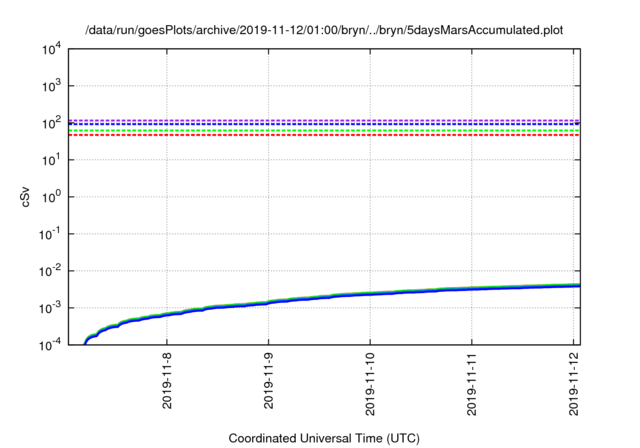Click the 2019-11-10 date tick label
The height and width of the screenshot is (448, 640).
click(x=370, y=384)
